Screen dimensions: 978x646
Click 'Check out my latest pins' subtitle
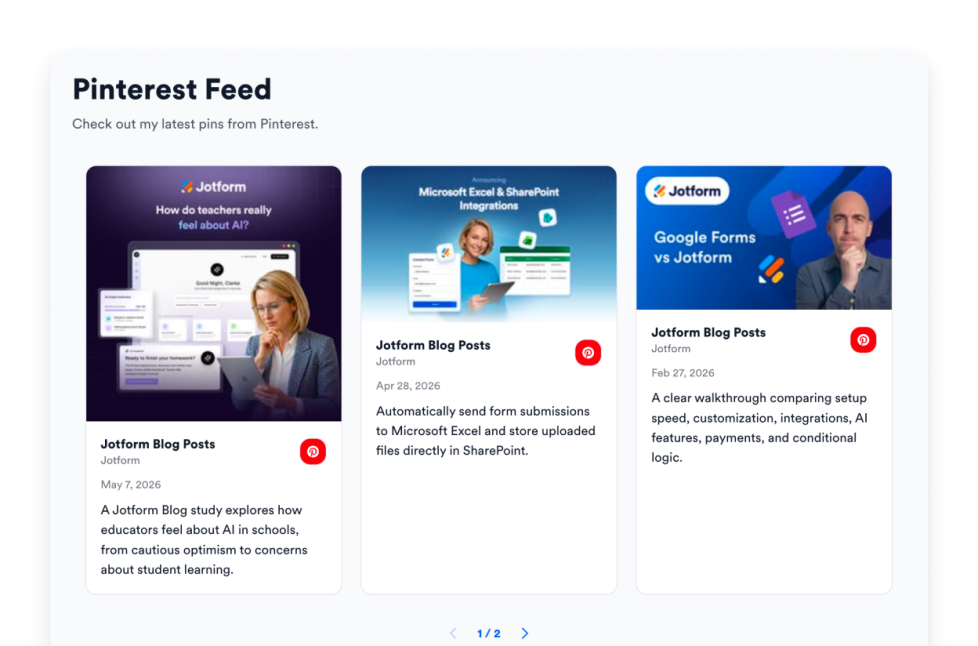(195, 124)
